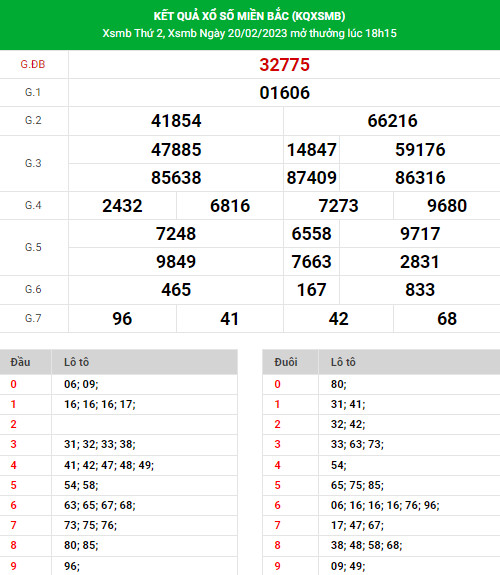
Task: Select the Đầu row with digit 4
Action: click(x=118, y=465)
